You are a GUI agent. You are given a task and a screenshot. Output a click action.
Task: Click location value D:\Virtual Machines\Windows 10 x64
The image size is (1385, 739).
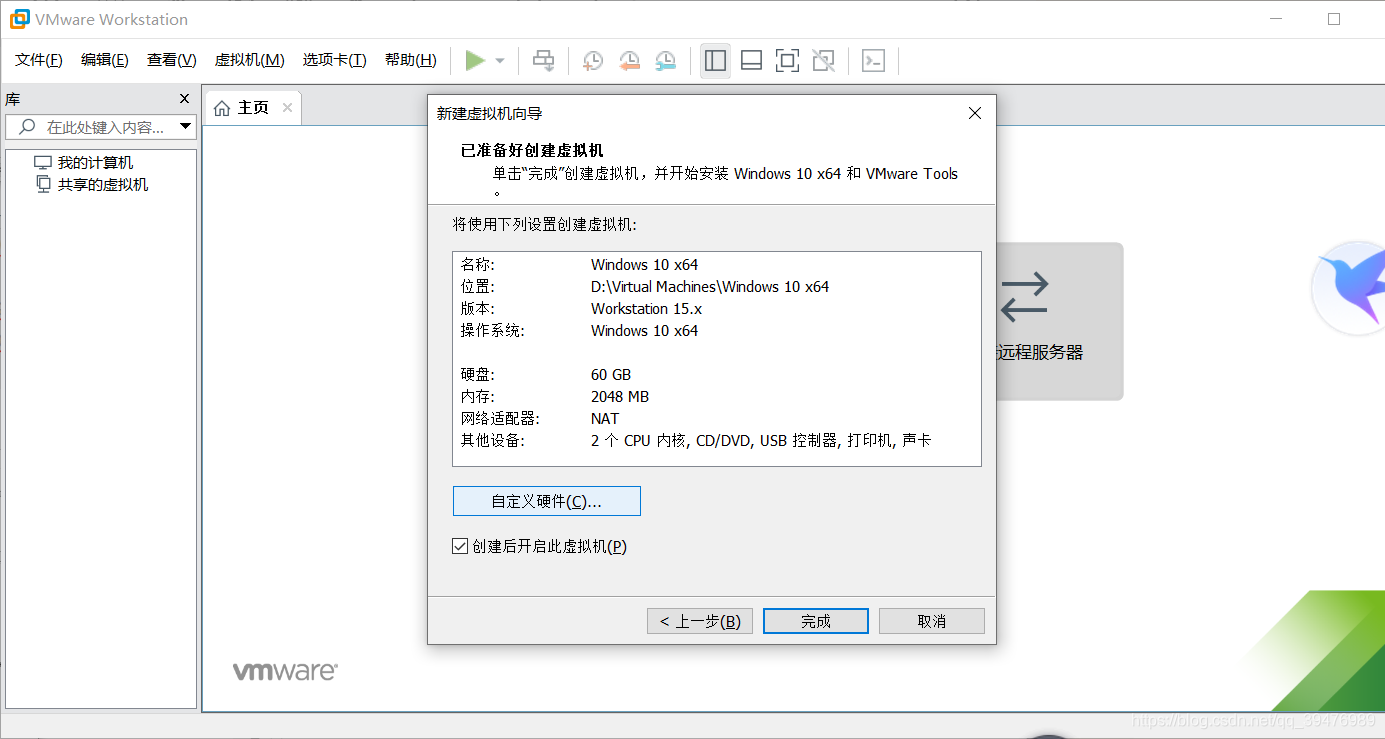(710, 287)
